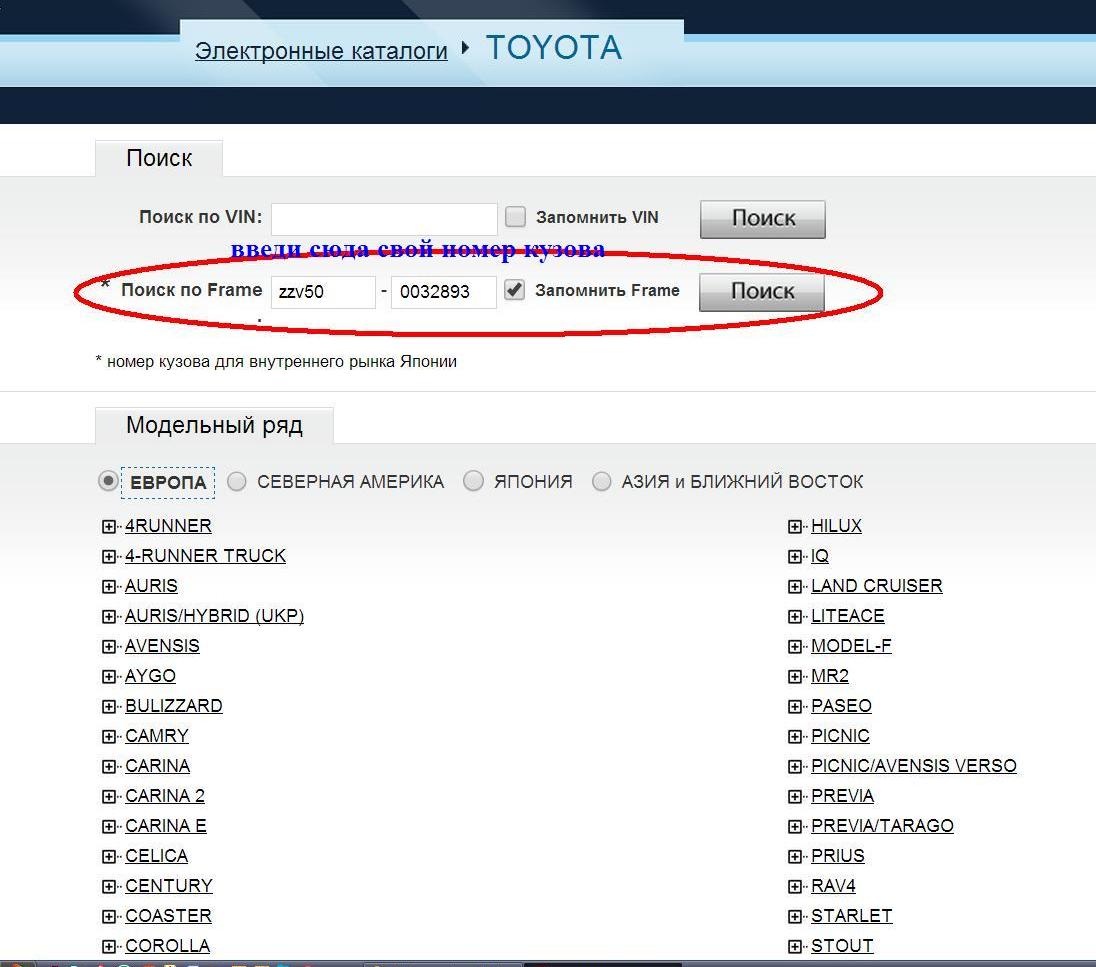Open the Модельный ряд tab
Image resolution: width=1096 pixels, height=967 pixels.
tap(214, 425)
